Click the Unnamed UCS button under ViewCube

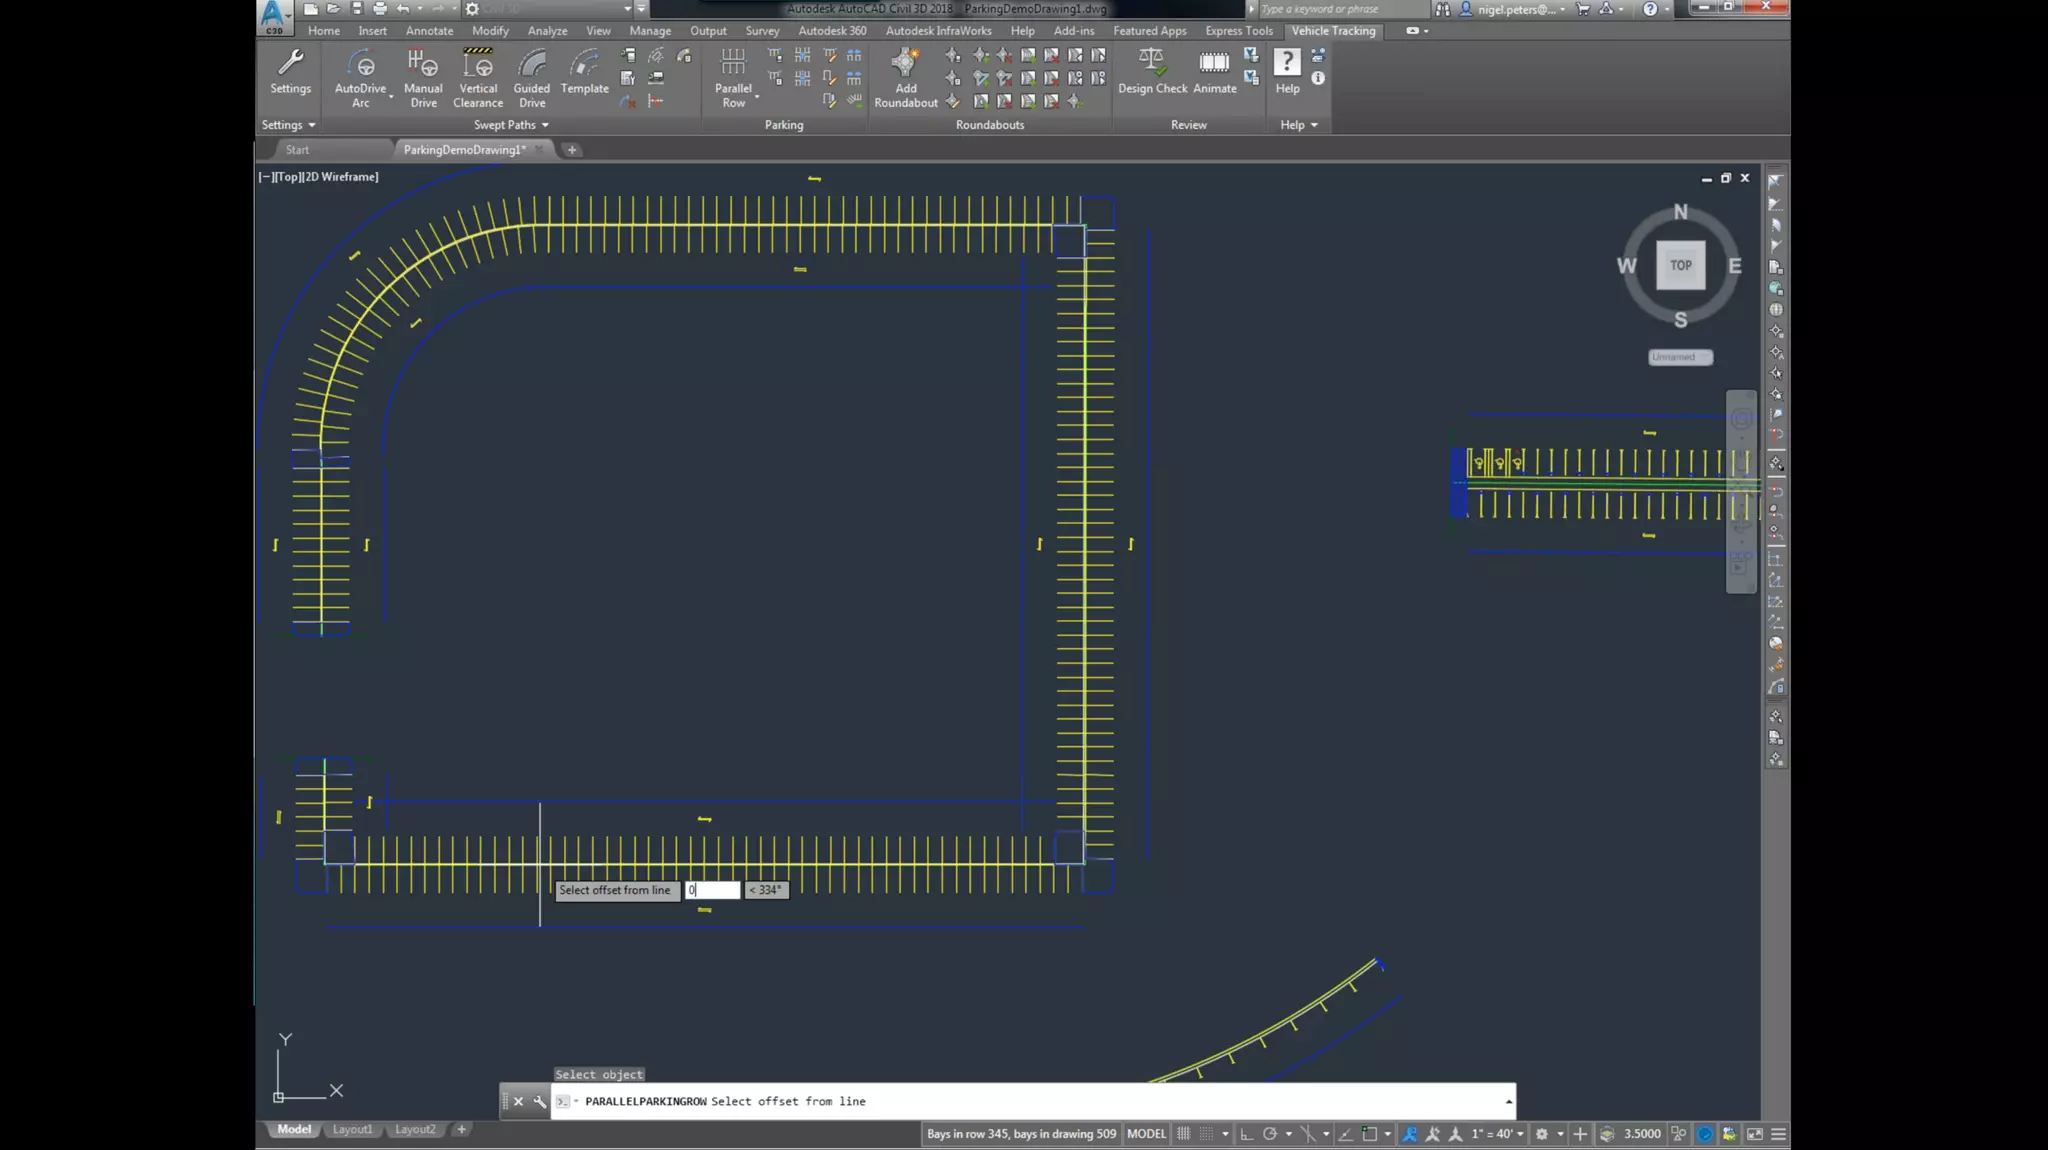coord(1680,357)
